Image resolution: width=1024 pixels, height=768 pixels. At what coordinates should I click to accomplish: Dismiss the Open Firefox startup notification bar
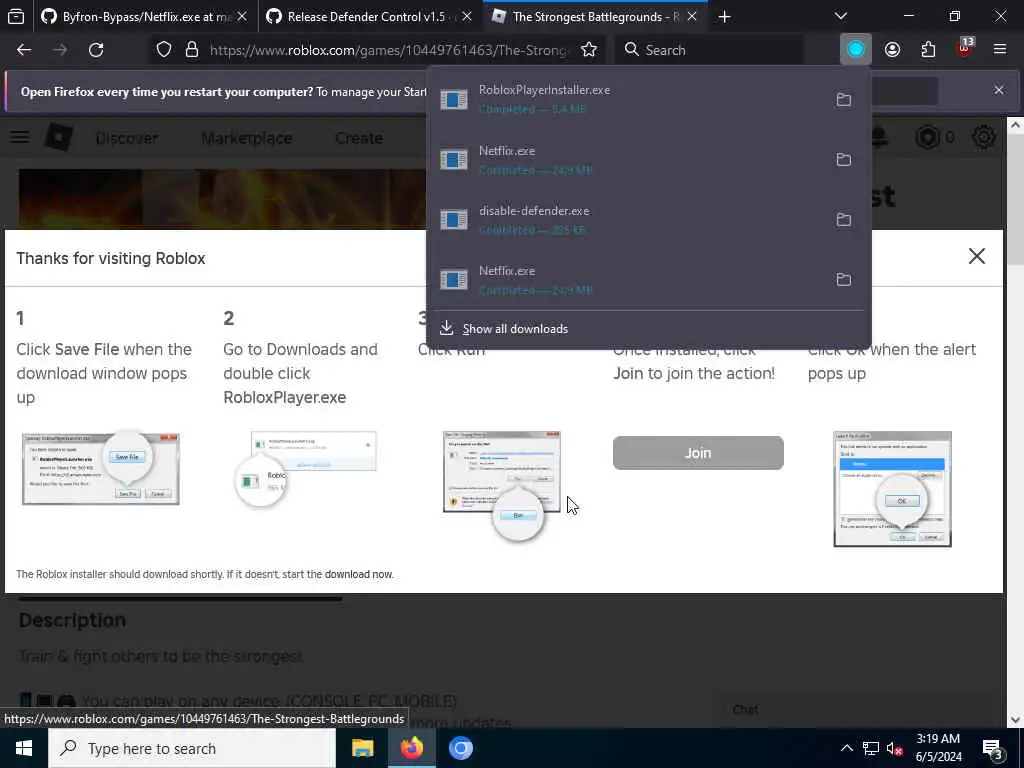click(x=999, y=90)
